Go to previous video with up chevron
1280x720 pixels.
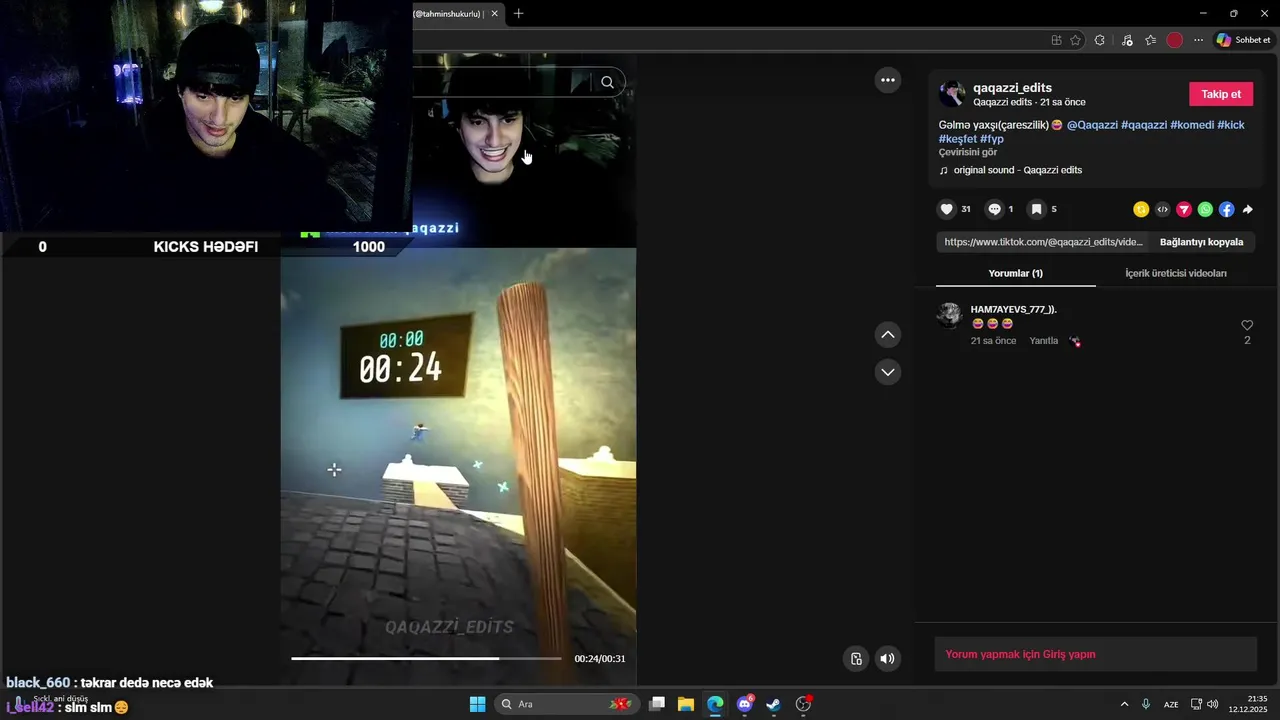click(x=888, y=335)
